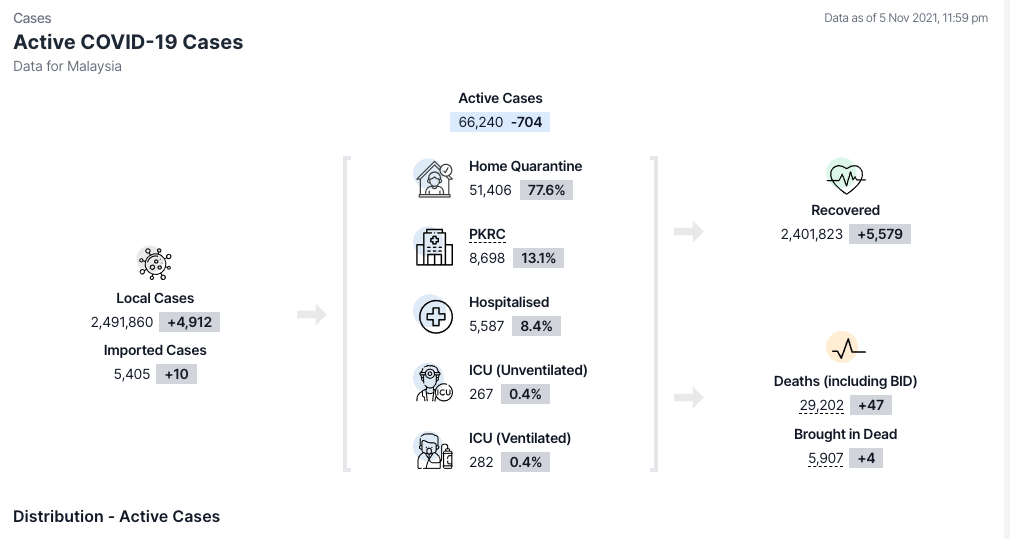Click the Home Quarantine house icon

tap(434, 178)
